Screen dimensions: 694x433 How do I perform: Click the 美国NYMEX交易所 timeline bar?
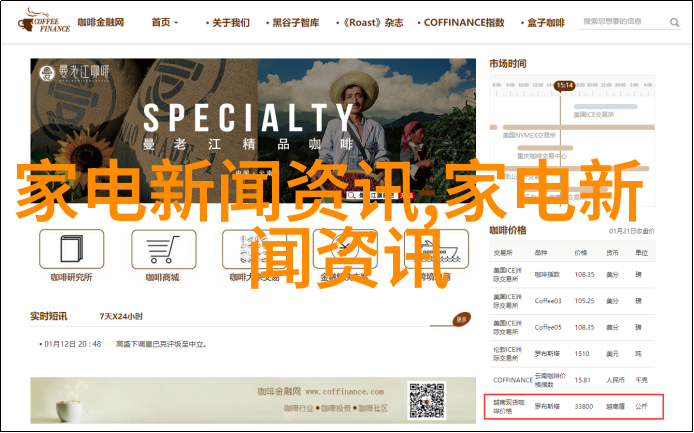coord(579,128)
